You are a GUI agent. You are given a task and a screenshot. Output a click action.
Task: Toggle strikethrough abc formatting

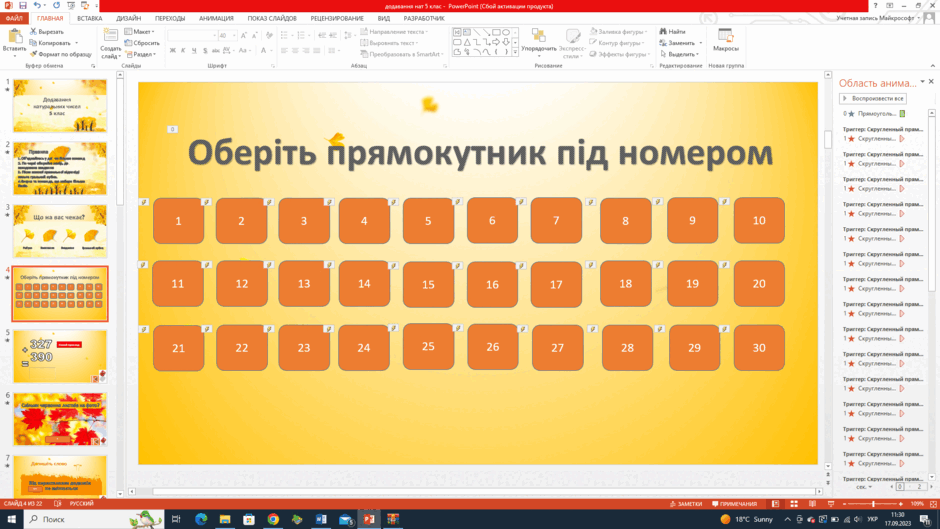(216, 51)
